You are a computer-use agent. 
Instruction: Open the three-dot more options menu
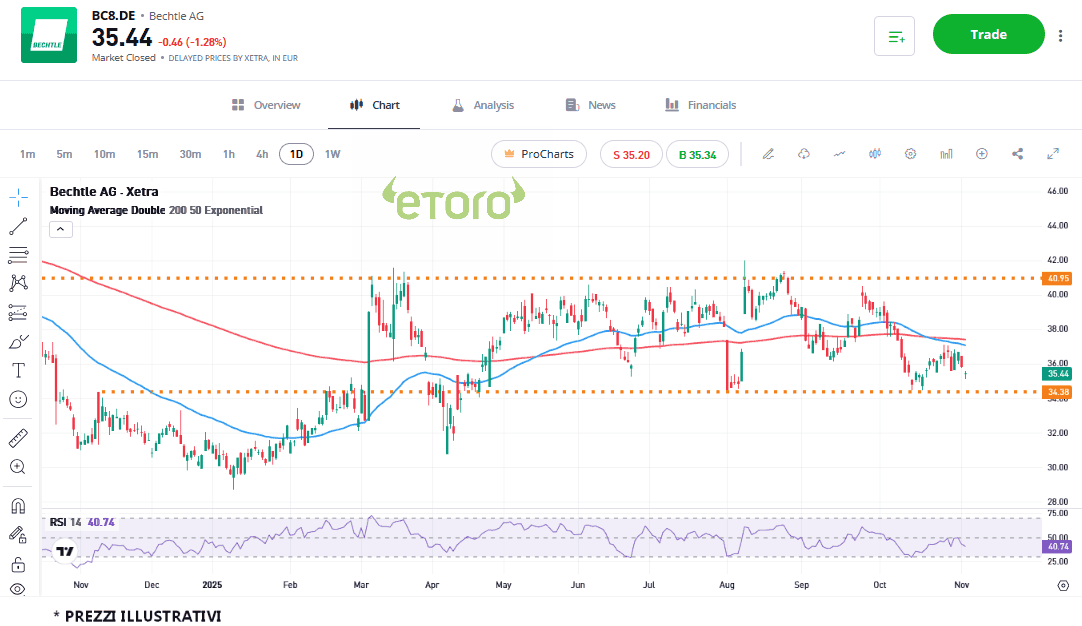point(1060,36)
